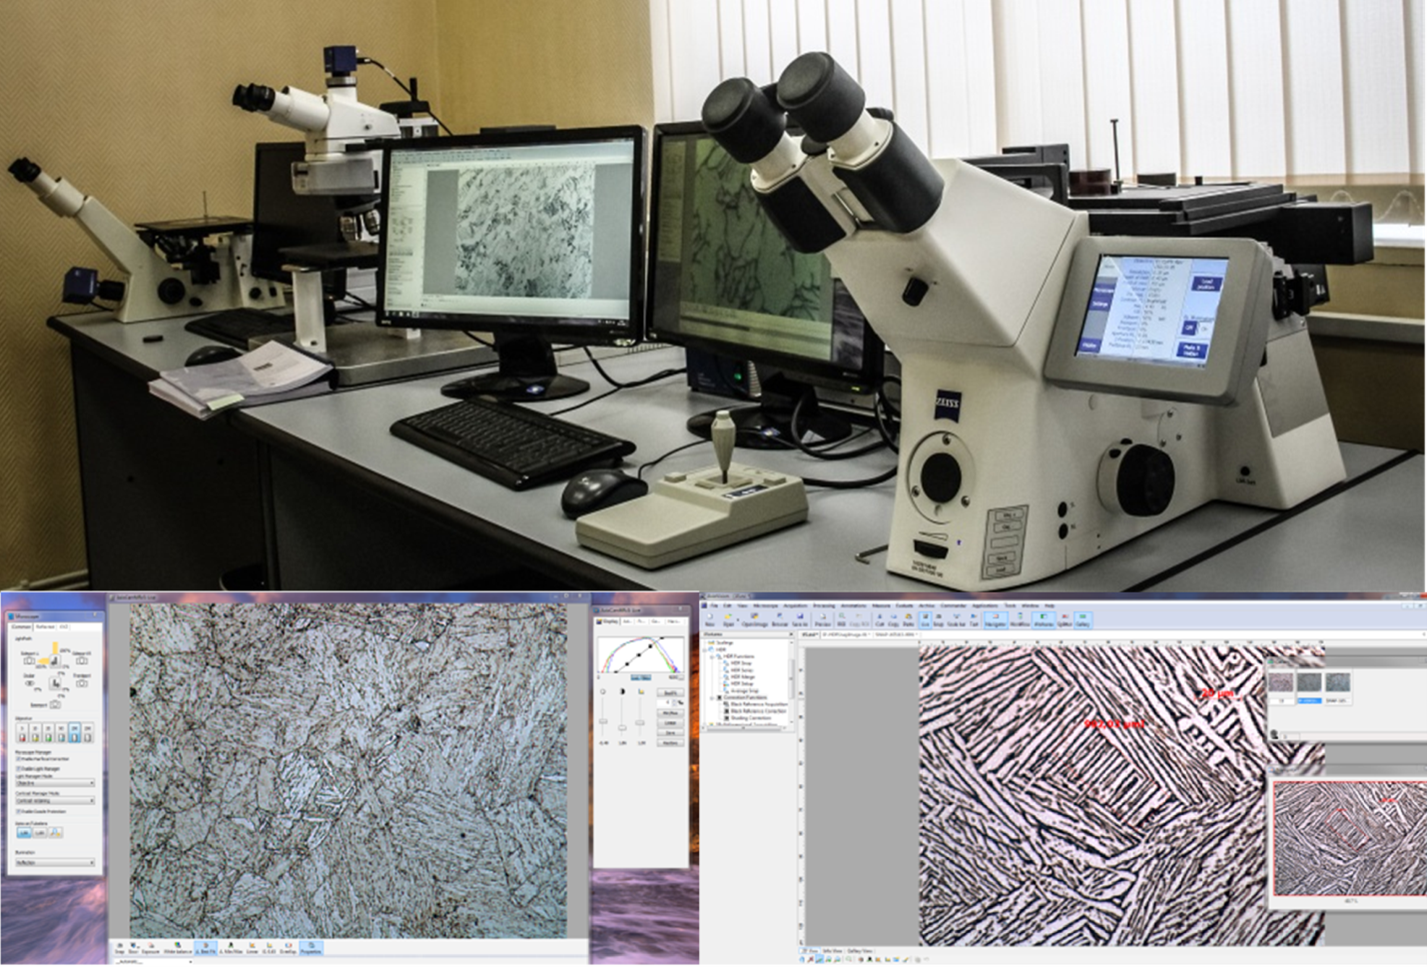Toggle Best Fit in camera bottom toolbar

(x=206, y=947)
